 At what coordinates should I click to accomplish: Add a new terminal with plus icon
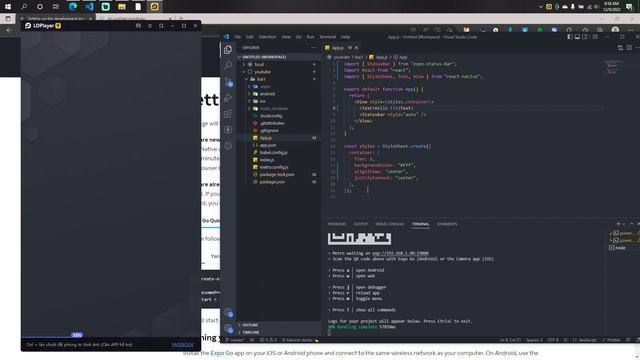pos(618,224)
